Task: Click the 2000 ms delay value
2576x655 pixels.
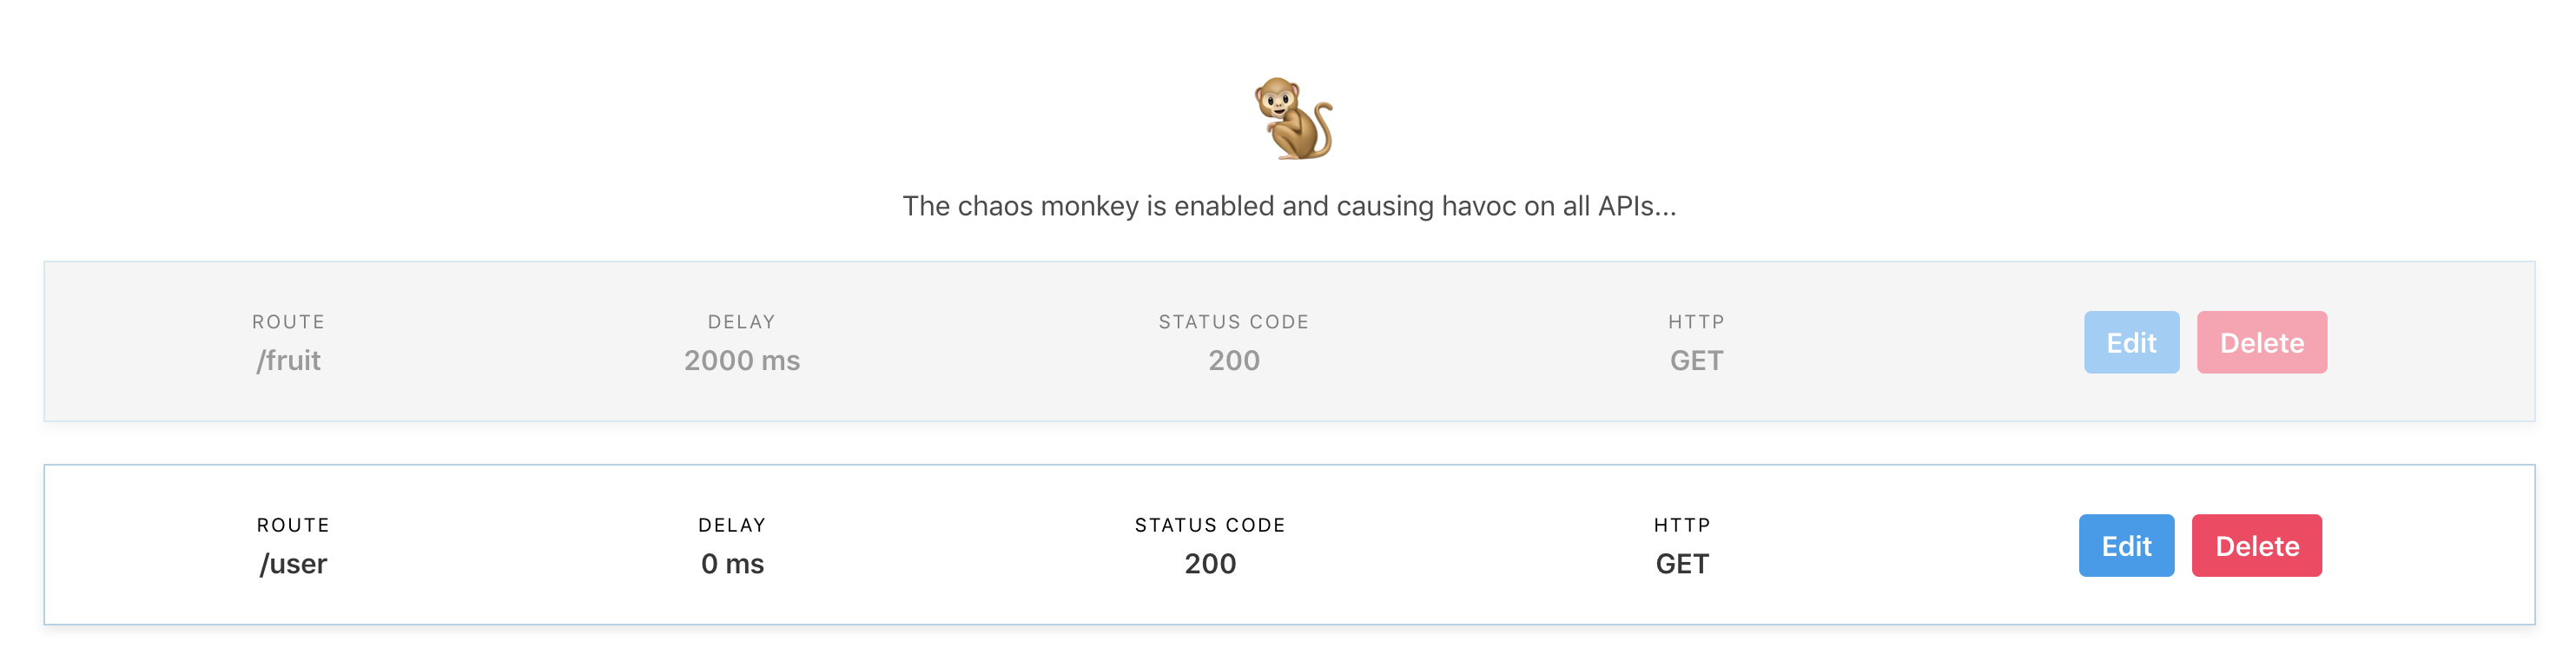Action: click(742, 360)
